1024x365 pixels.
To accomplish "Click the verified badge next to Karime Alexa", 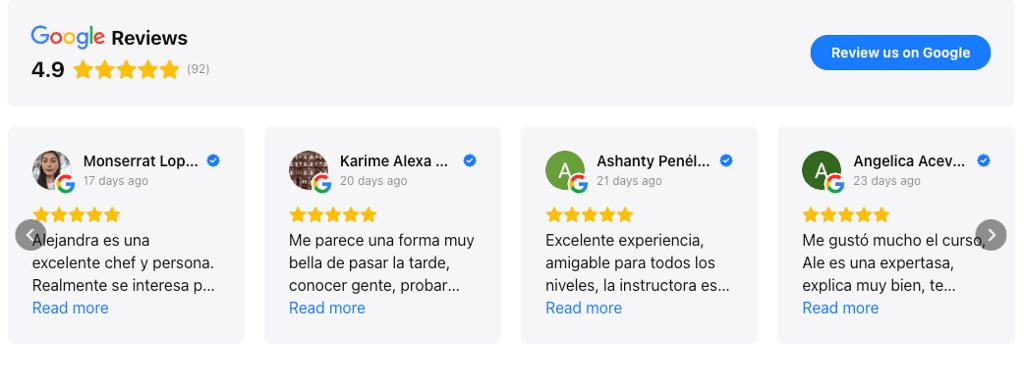I will 470,160.
